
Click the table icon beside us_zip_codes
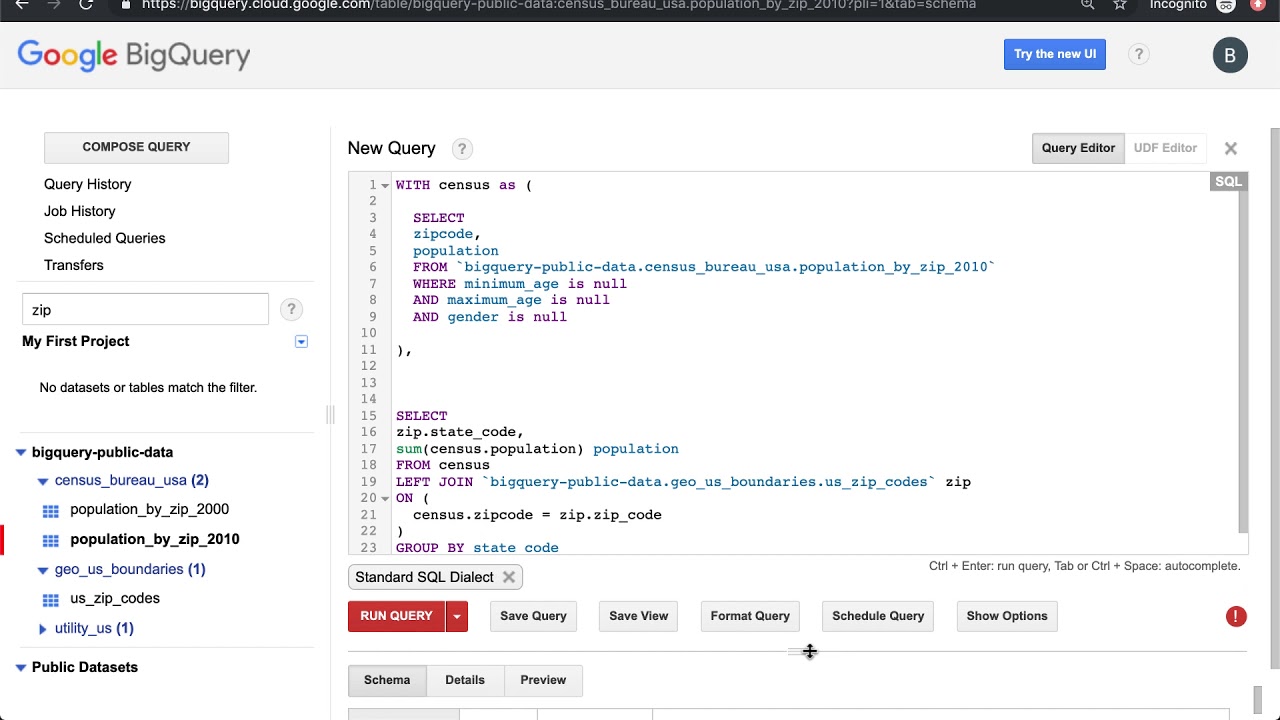tap(51, 600)
